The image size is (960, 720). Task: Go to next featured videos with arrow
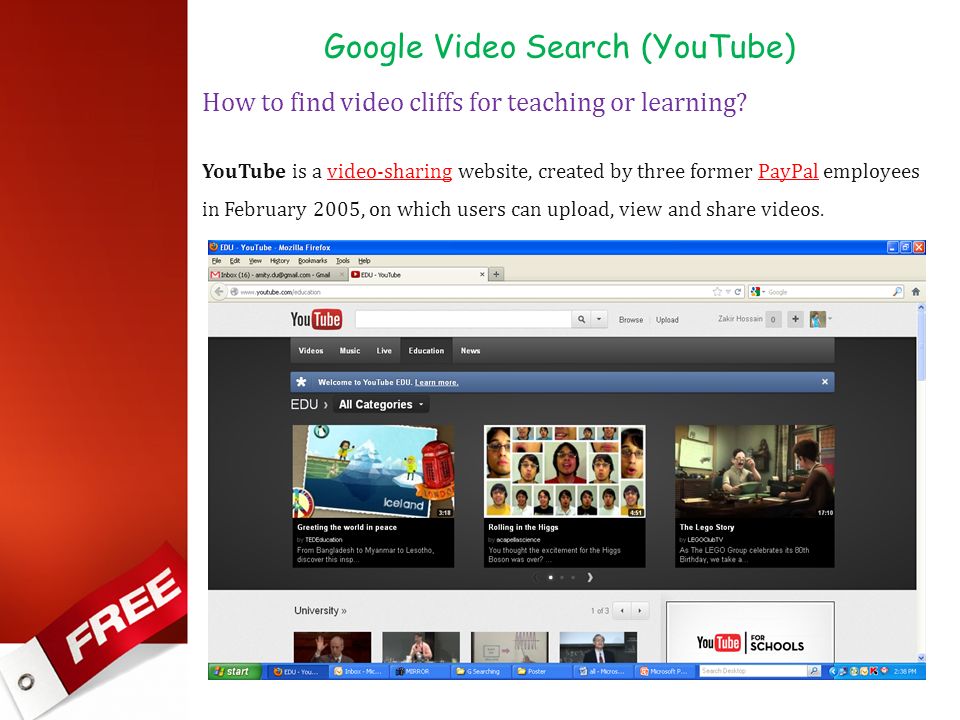coord(590,577)
